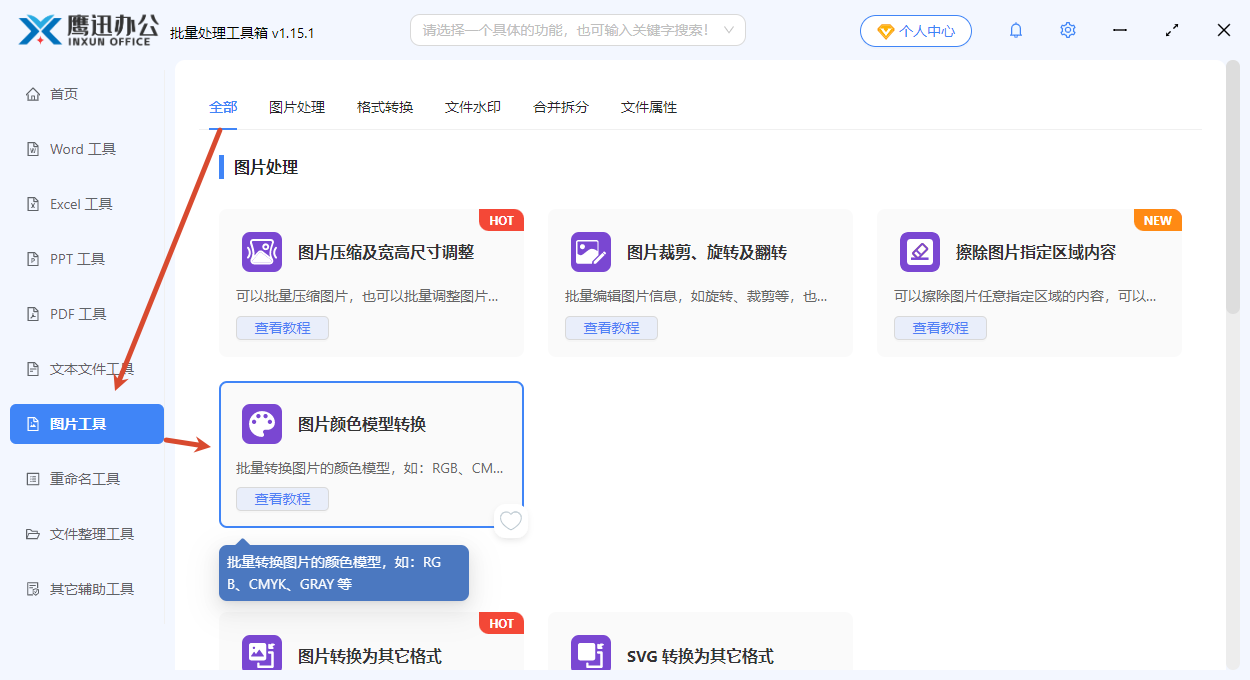Open 查看教程 for 图片颜色模型转换

[x=282, y=499]
